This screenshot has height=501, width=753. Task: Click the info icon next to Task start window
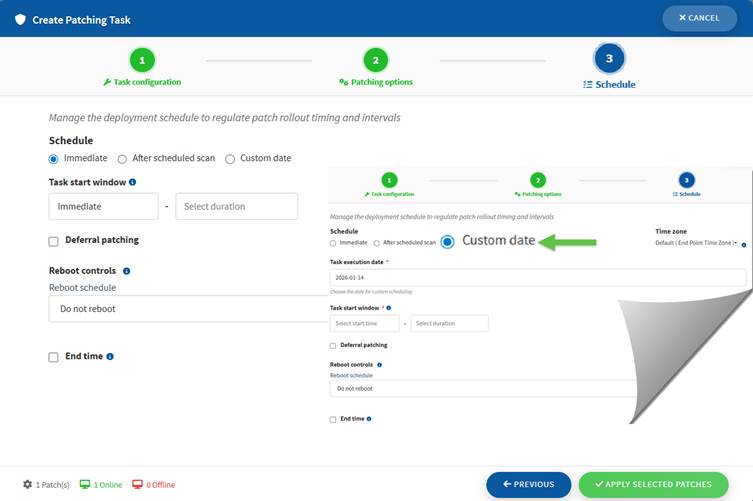(133, 182)
